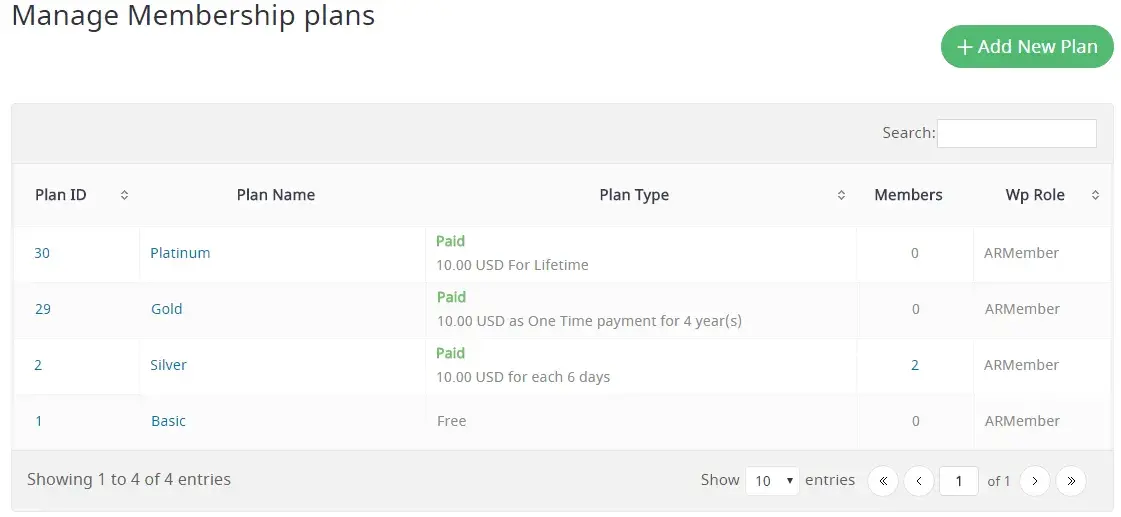Go to the first page of entries
The image size is (1121, 517).
[882, 481]
